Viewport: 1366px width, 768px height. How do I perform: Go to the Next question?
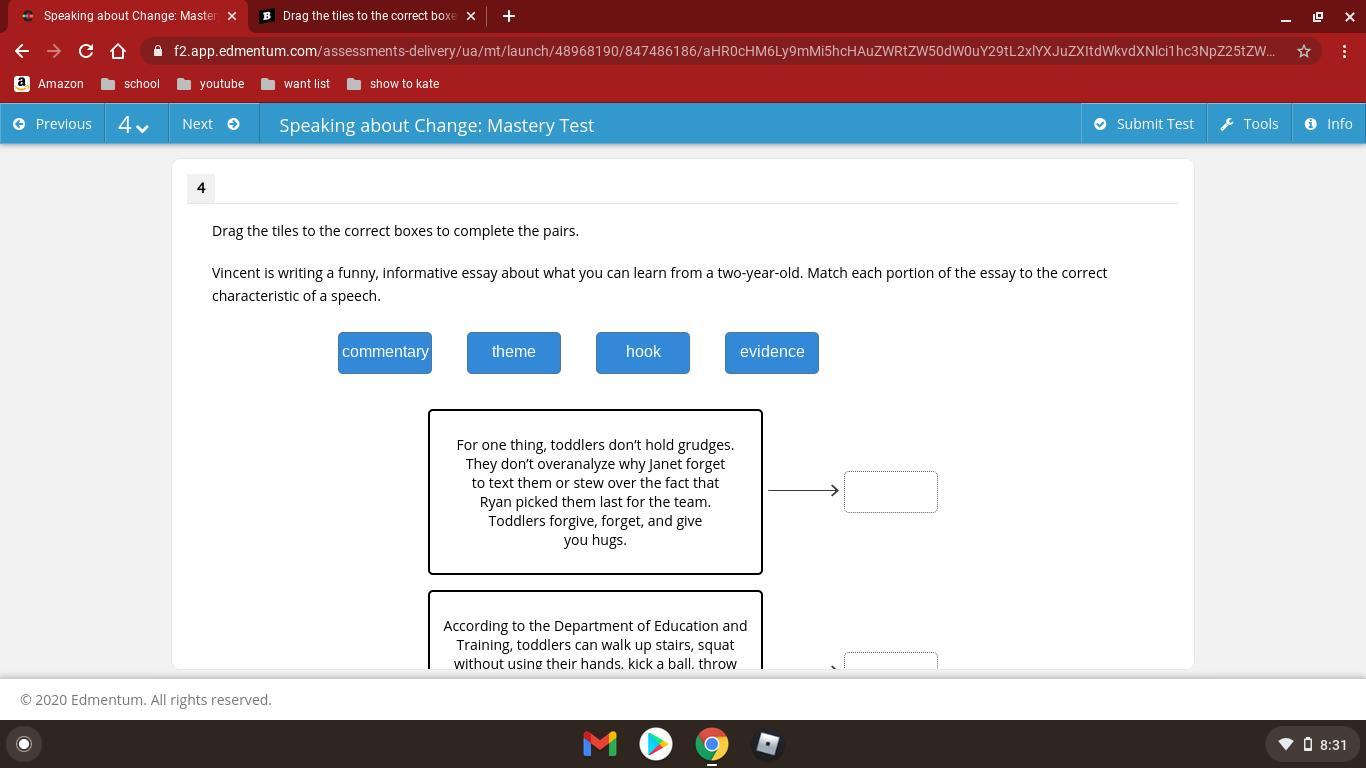(211, 124)
